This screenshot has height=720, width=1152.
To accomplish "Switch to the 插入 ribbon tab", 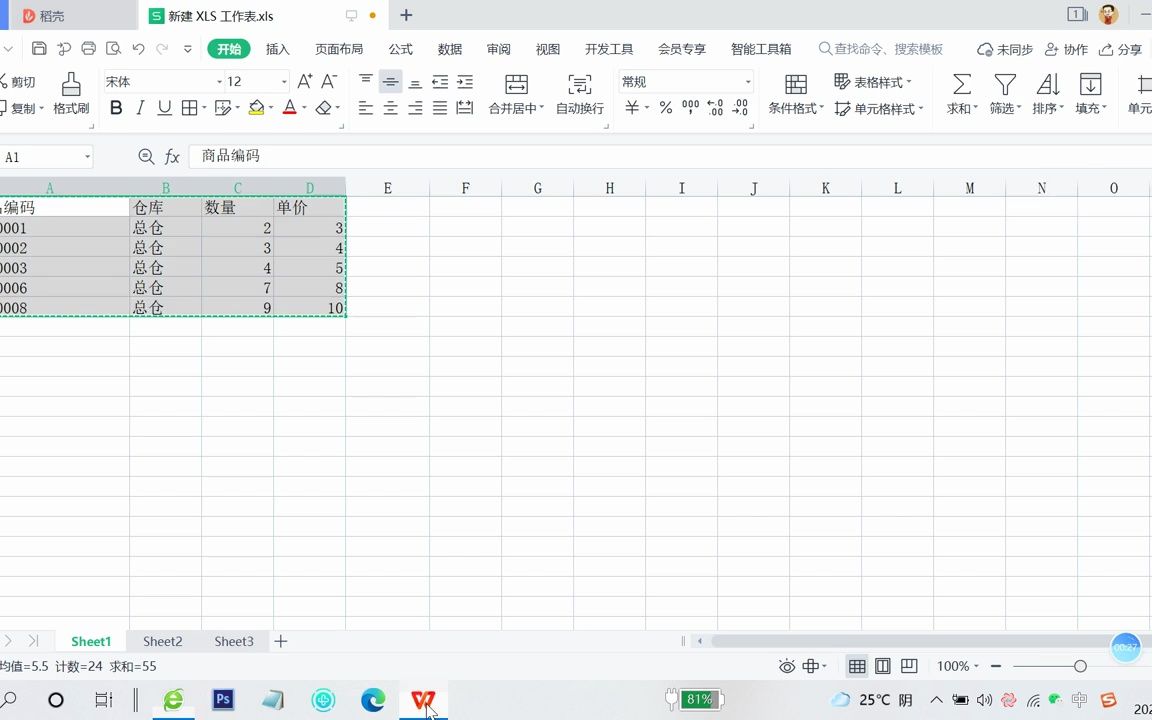I will pos(277,48).
